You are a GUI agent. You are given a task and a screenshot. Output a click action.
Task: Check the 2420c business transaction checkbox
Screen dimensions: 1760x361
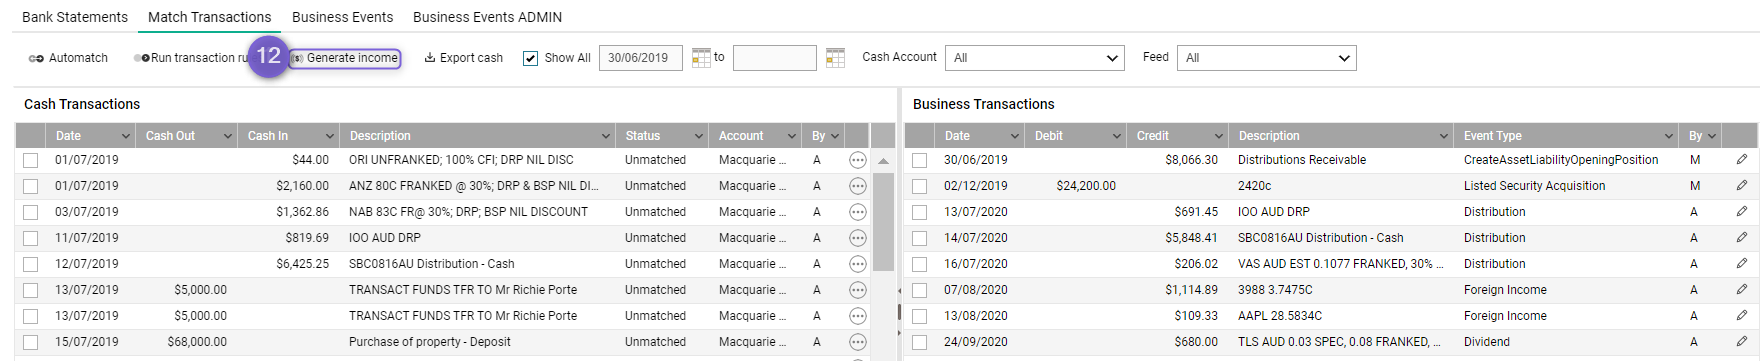[x=919, y=186]
